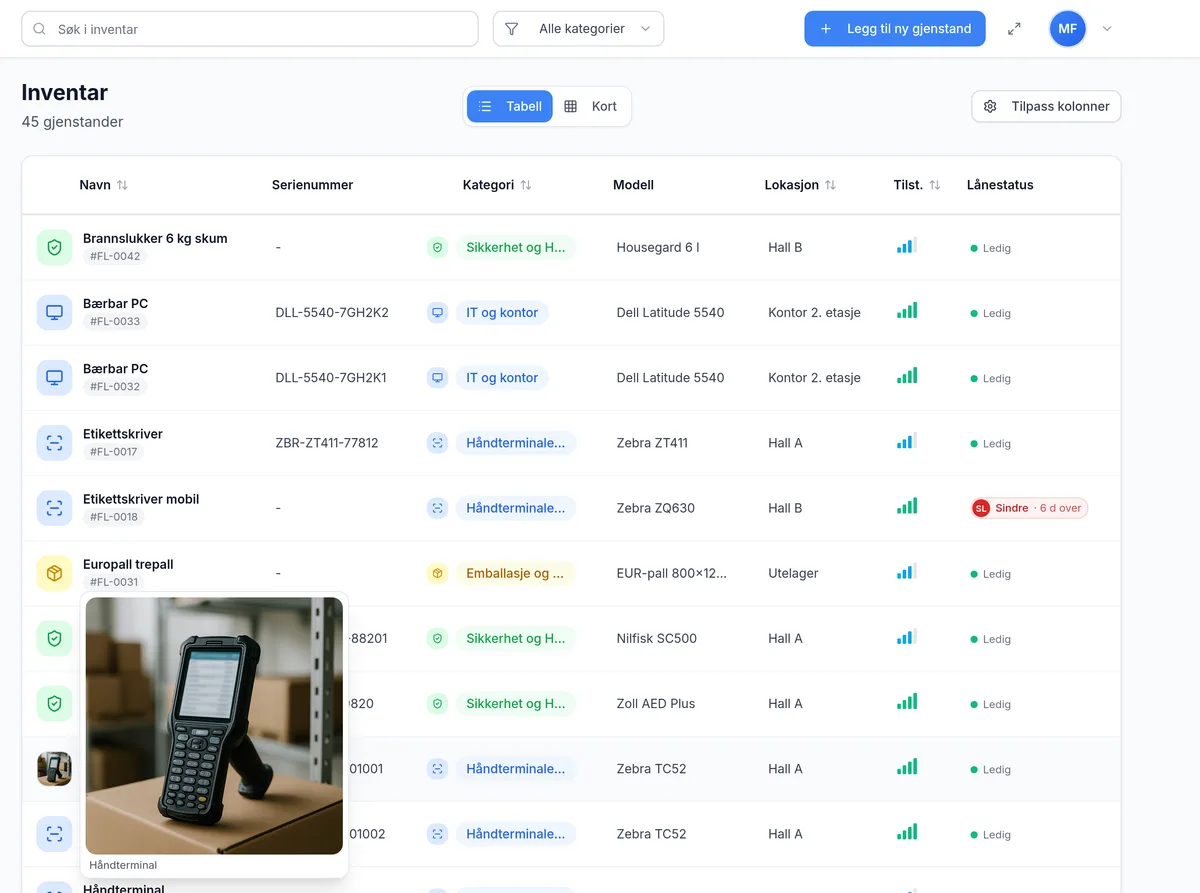Click the scanner icon beside Etikettskriver mobil
The image size is (1200, 893).
[54, 508]
